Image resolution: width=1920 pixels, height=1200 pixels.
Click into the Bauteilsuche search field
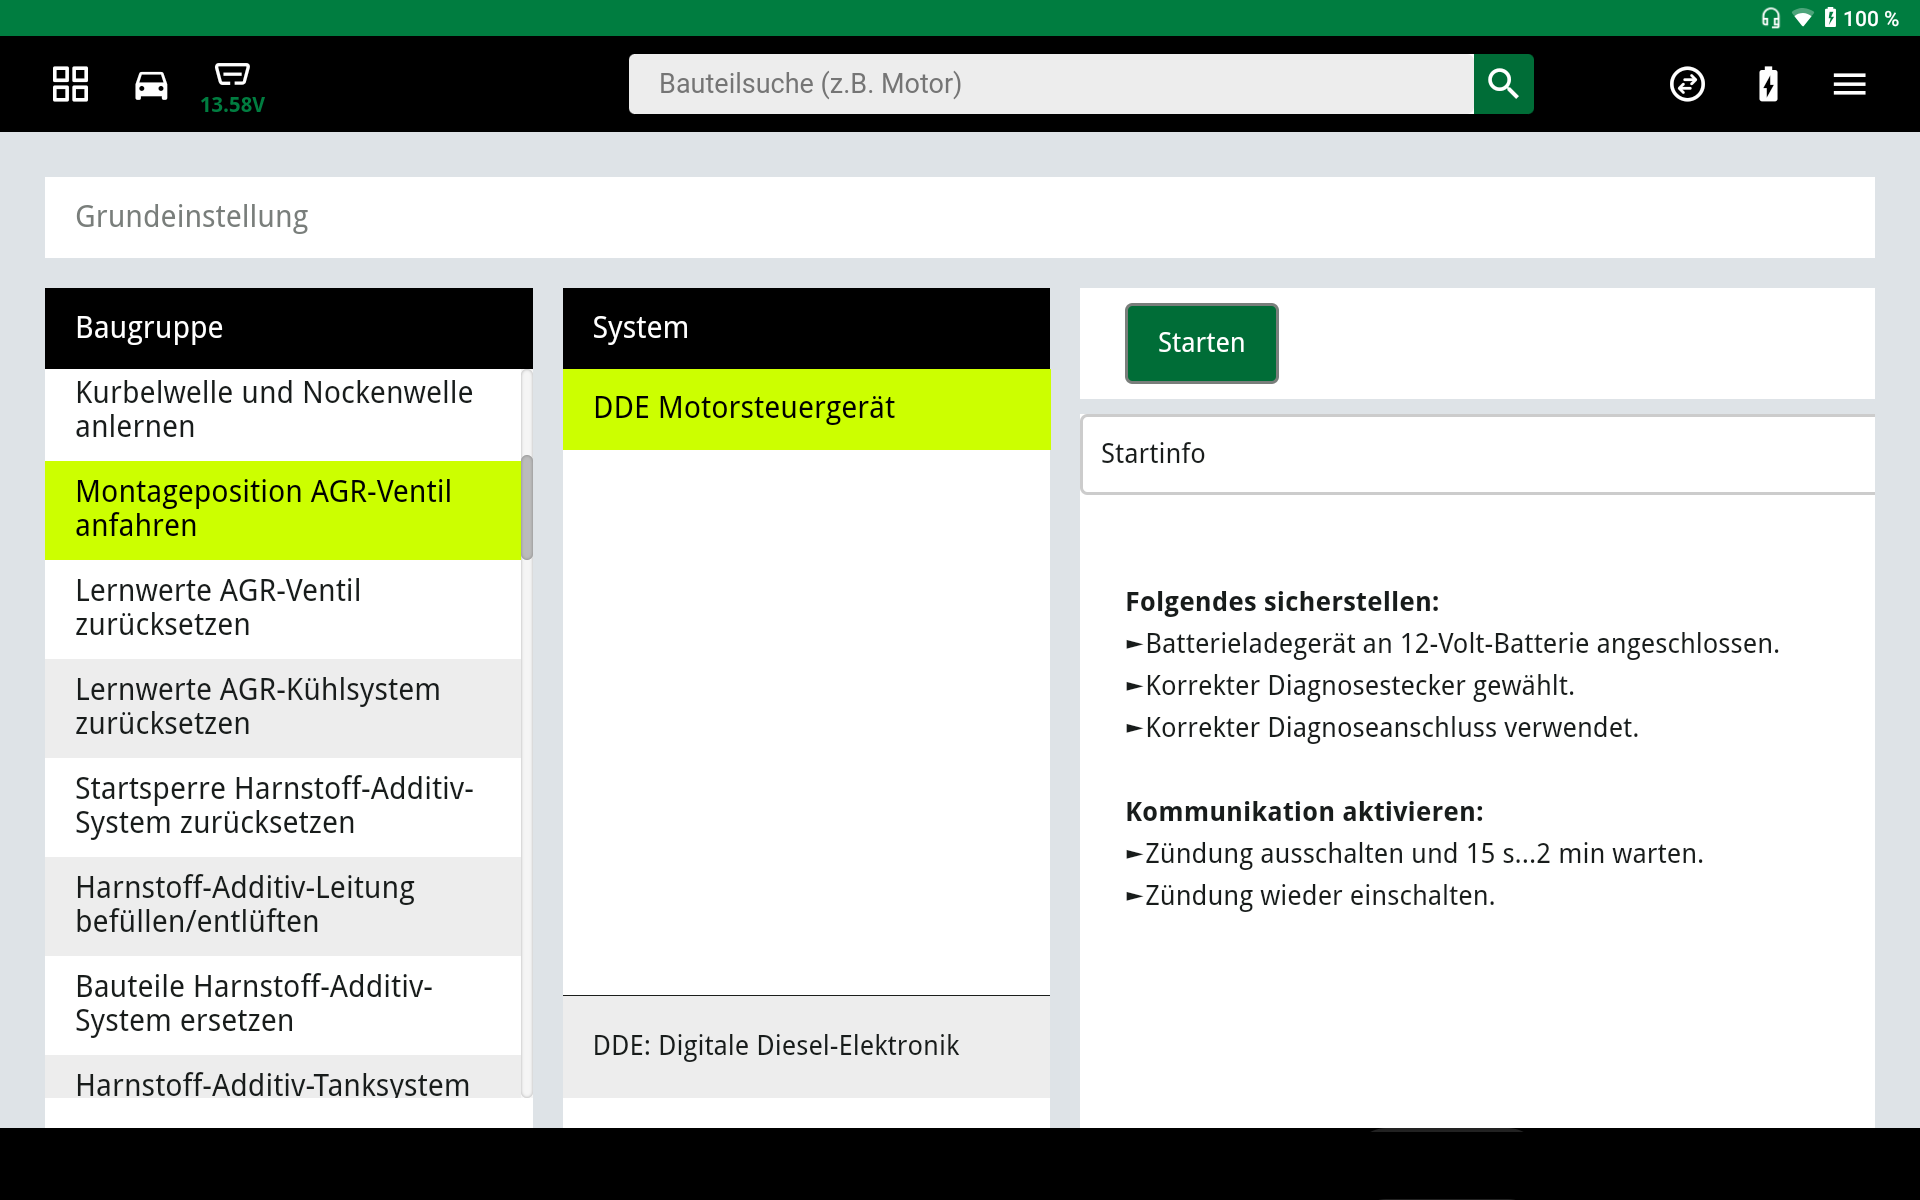[1050, 84]
